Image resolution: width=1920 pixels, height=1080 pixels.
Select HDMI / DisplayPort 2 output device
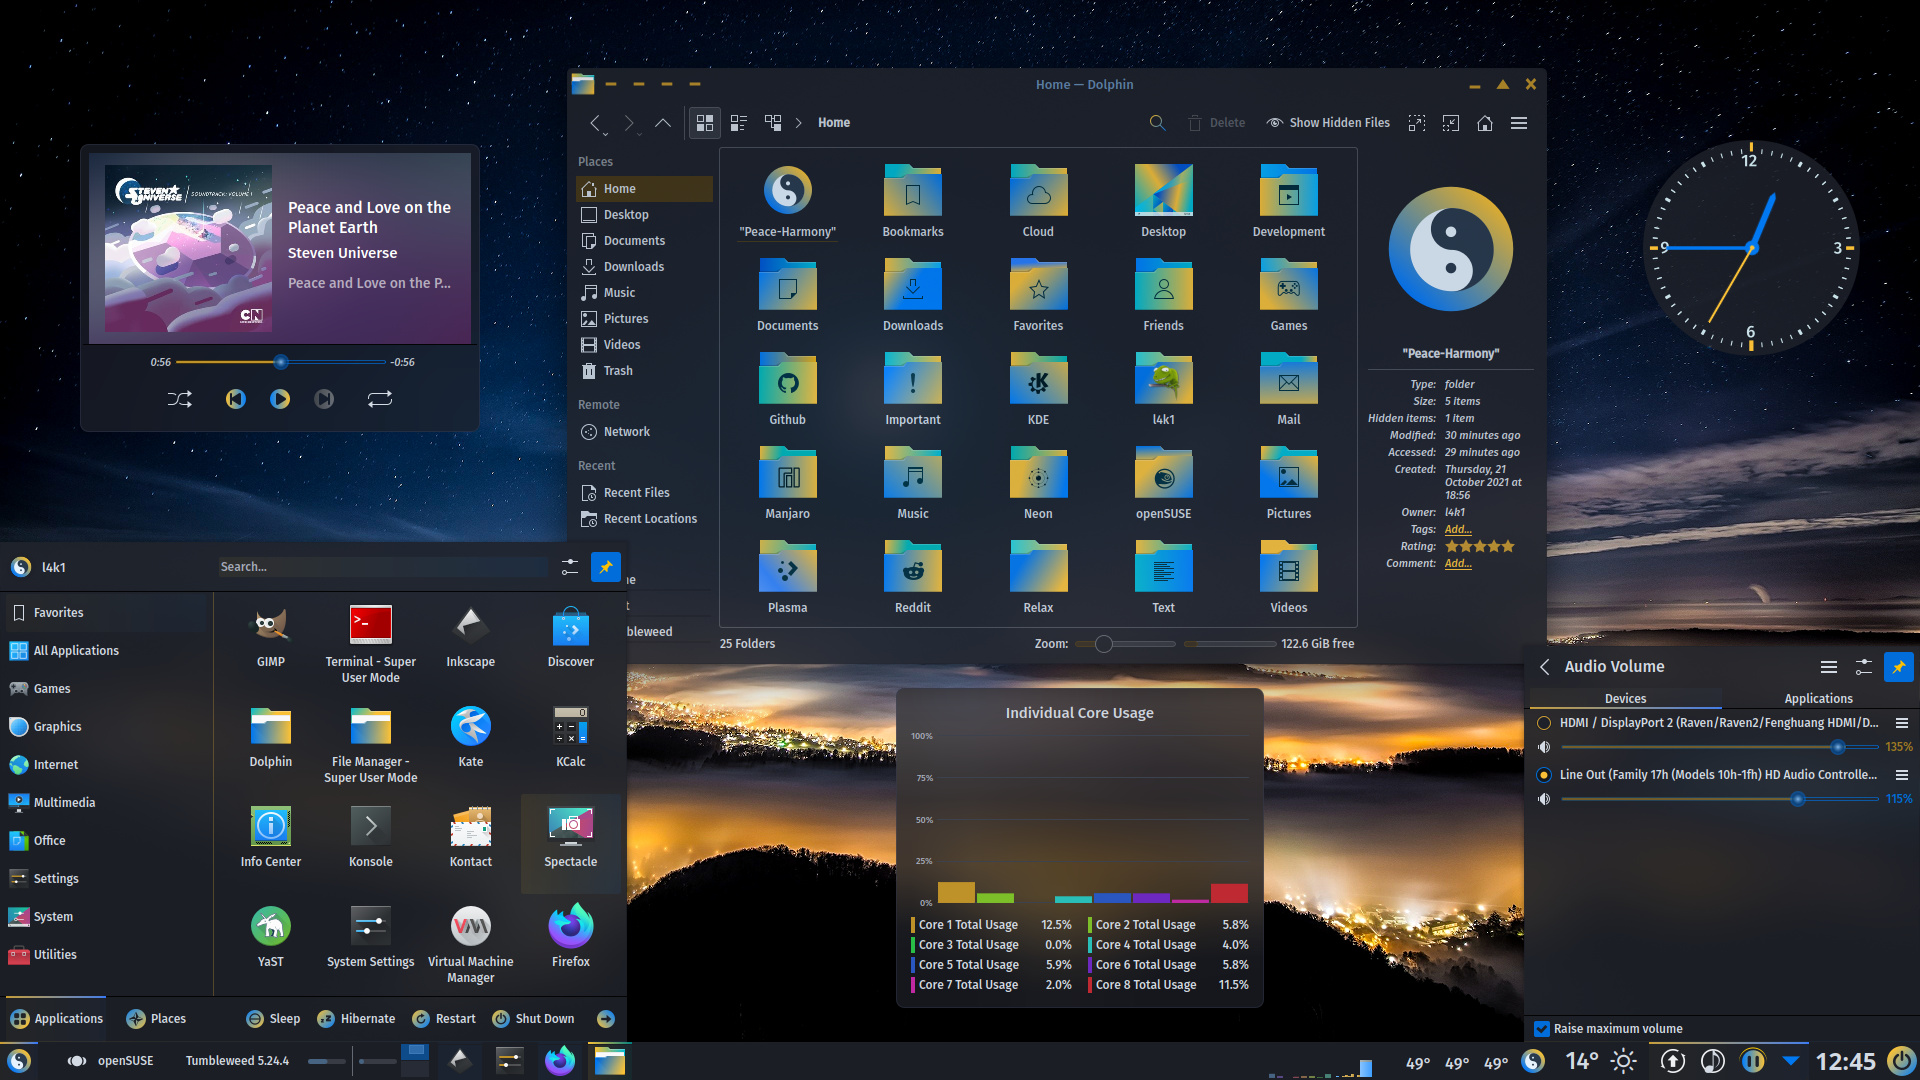tap(1544, 723)
